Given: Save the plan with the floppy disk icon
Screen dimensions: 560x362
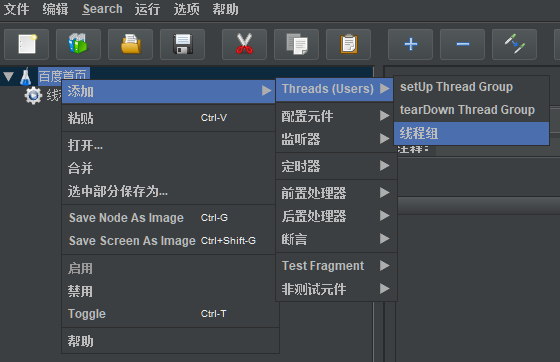Looking at the screenshot, I should tap(182, 44).
